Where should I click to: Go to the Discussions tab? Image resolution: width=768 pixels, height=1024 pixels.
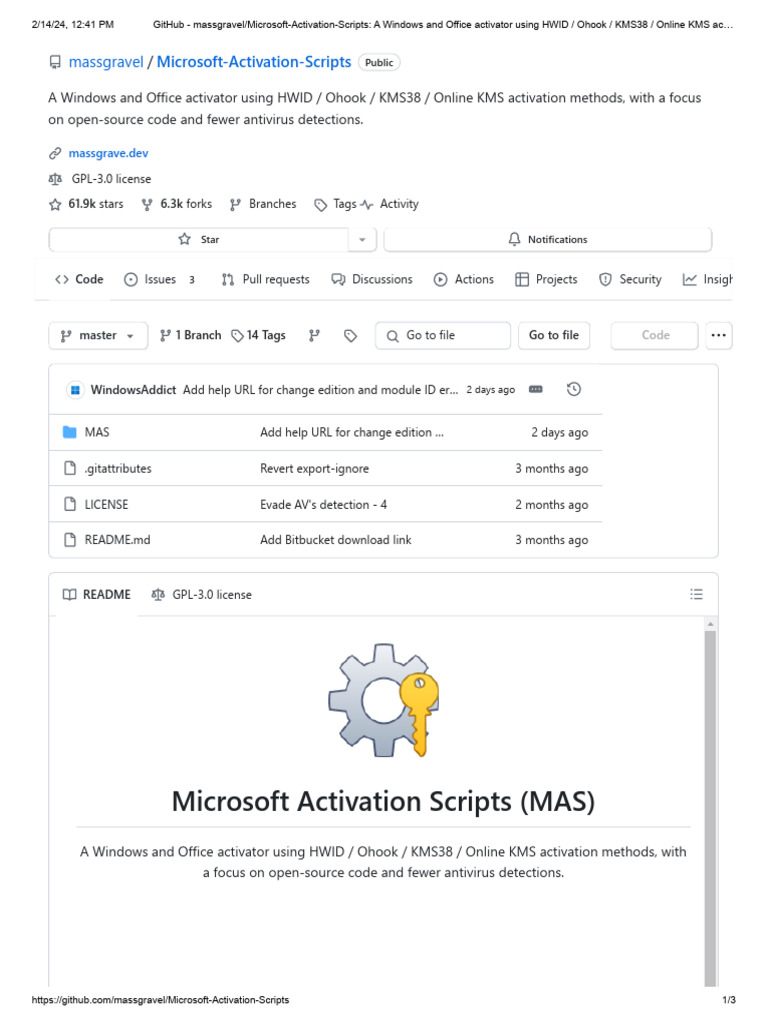point(372,280)
